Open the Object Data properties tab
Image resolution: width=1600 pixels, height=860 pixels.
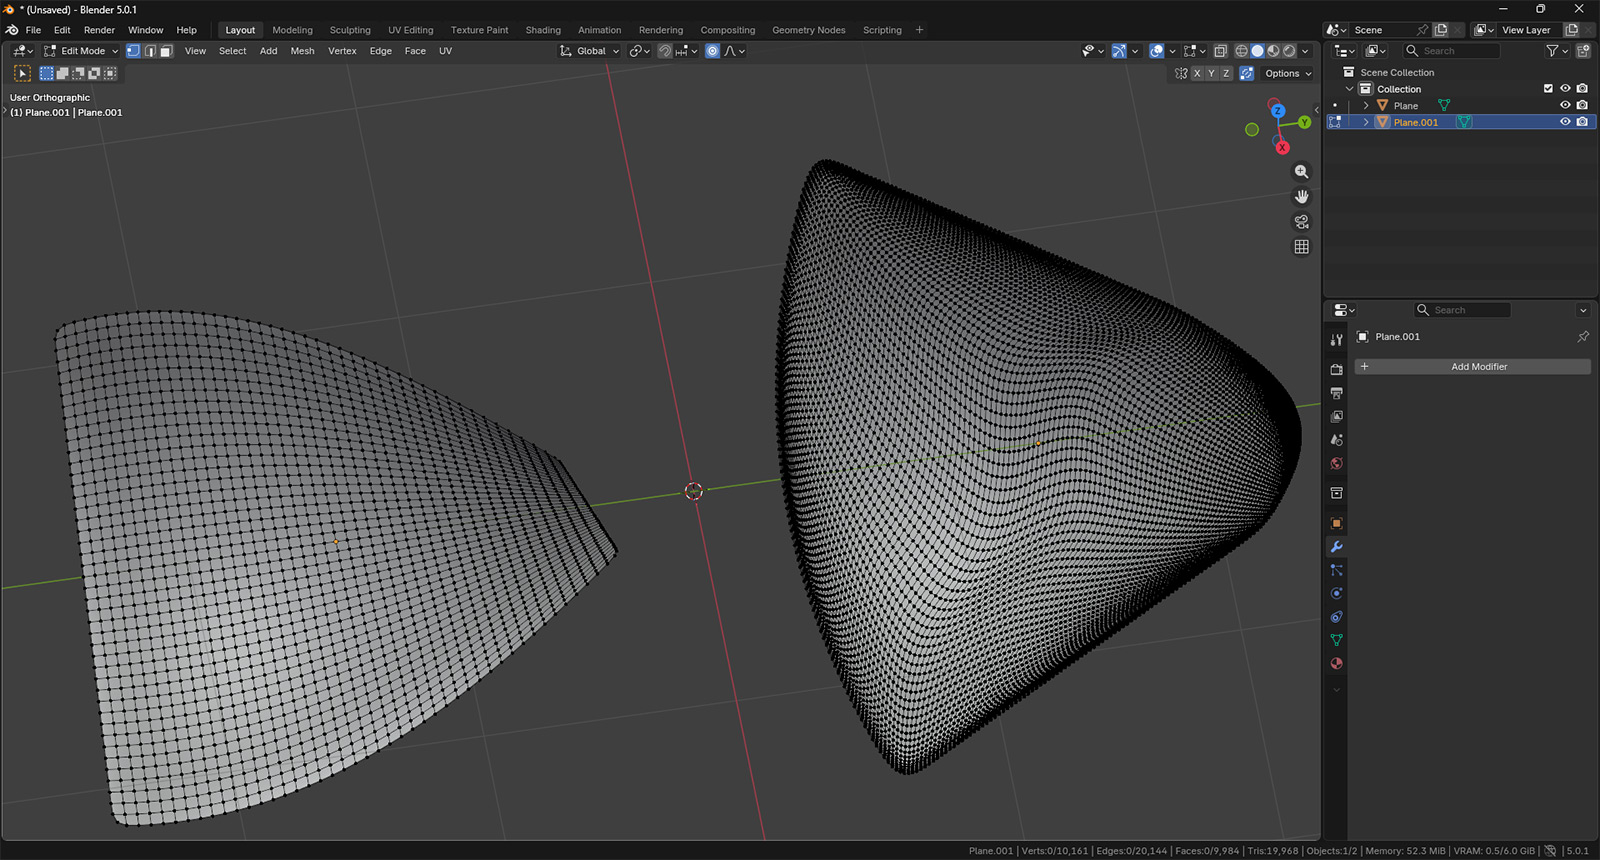pyautogui.click(x=1336, y=640)
